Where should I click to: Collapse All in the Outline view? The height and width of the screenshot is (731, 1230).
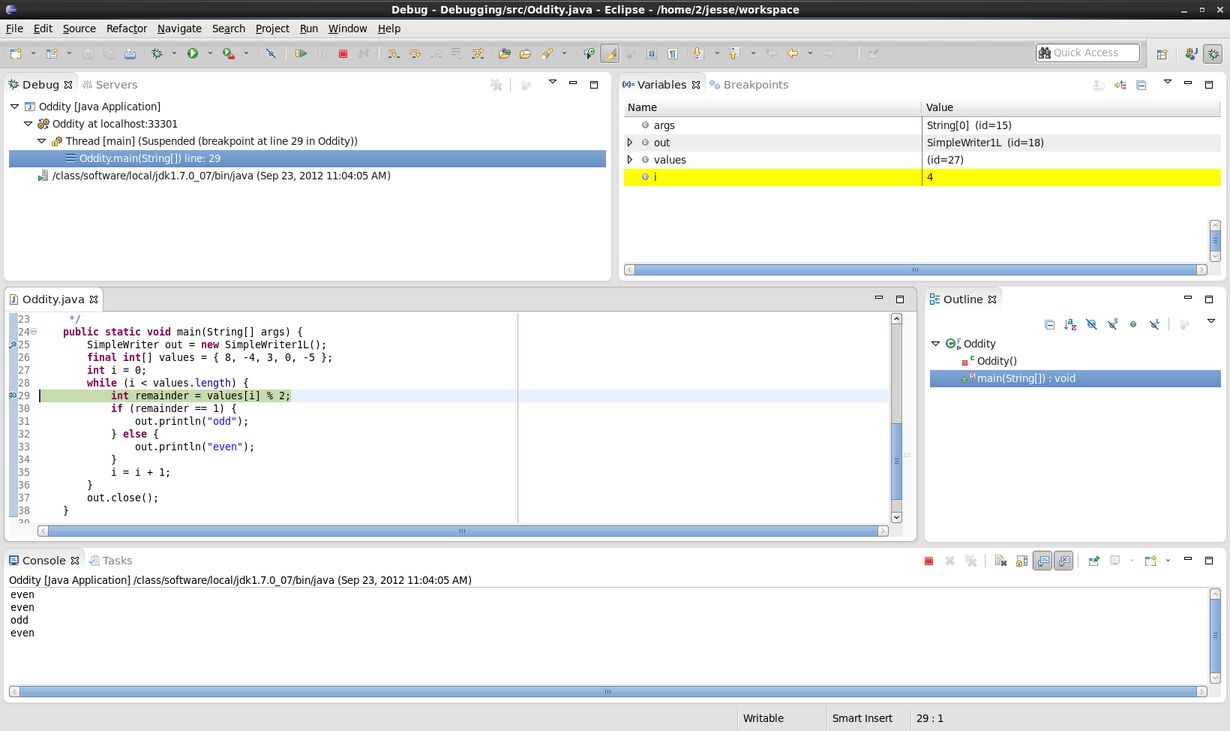coord(1050,323)
